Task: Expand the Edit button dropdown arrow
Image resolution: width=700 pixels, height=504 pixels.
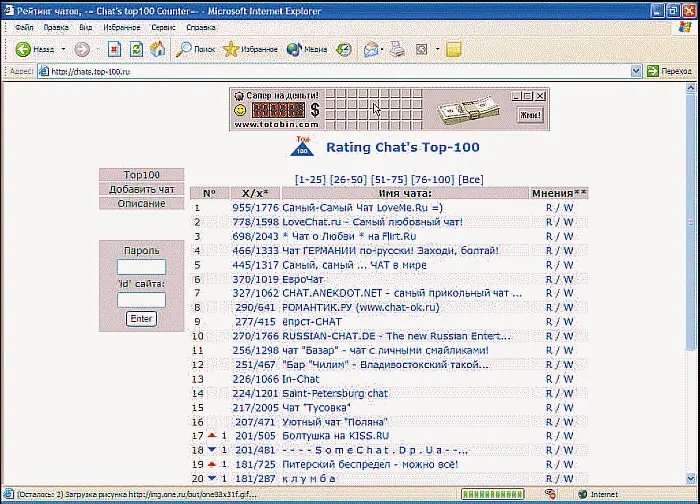Action: (437, 49)
